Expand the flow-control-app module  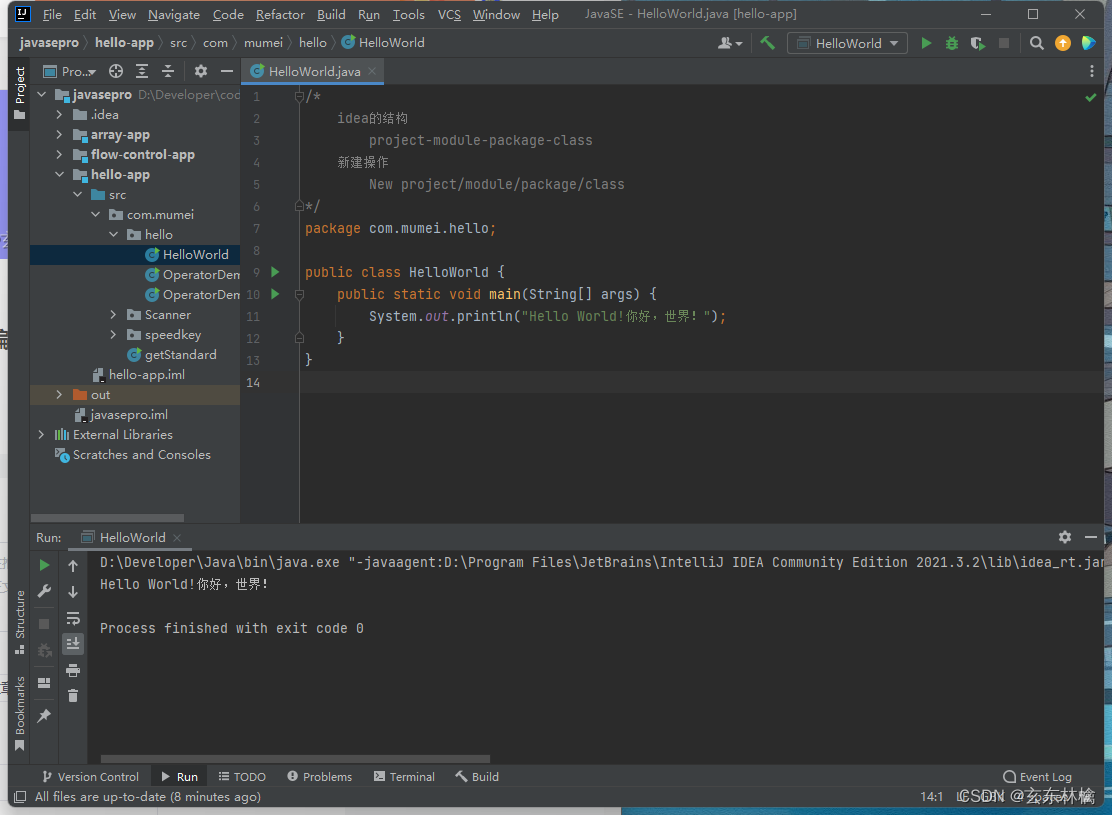(60, 154)
